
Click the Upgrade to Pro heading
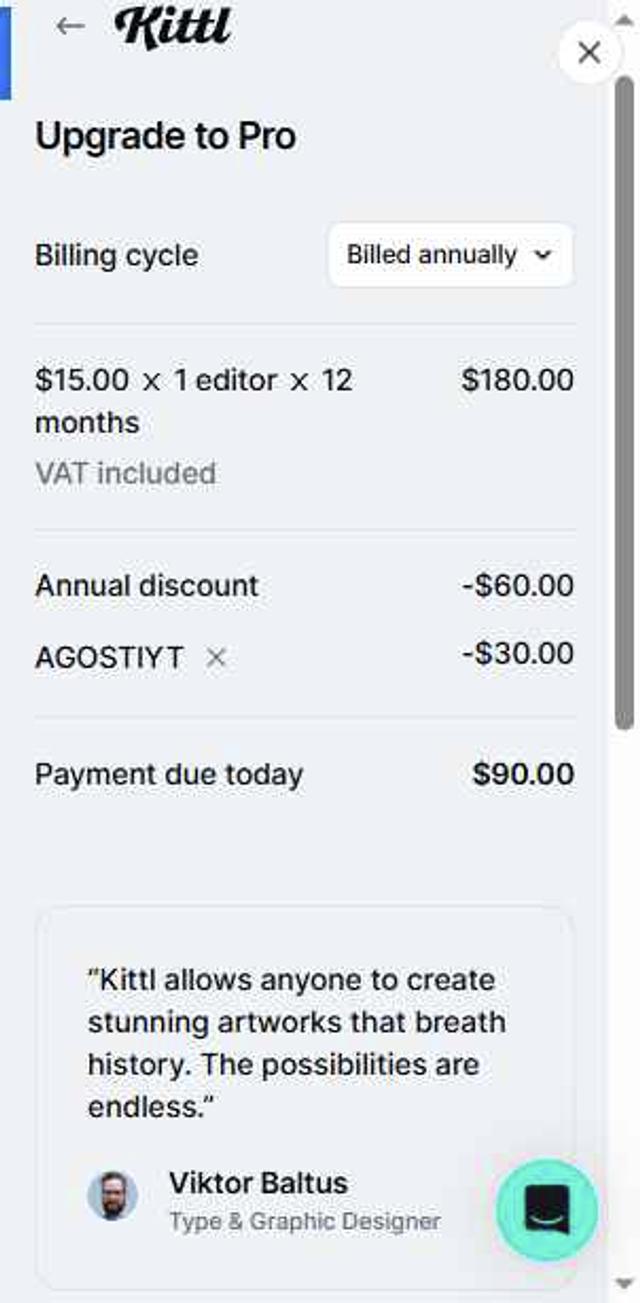165,136
